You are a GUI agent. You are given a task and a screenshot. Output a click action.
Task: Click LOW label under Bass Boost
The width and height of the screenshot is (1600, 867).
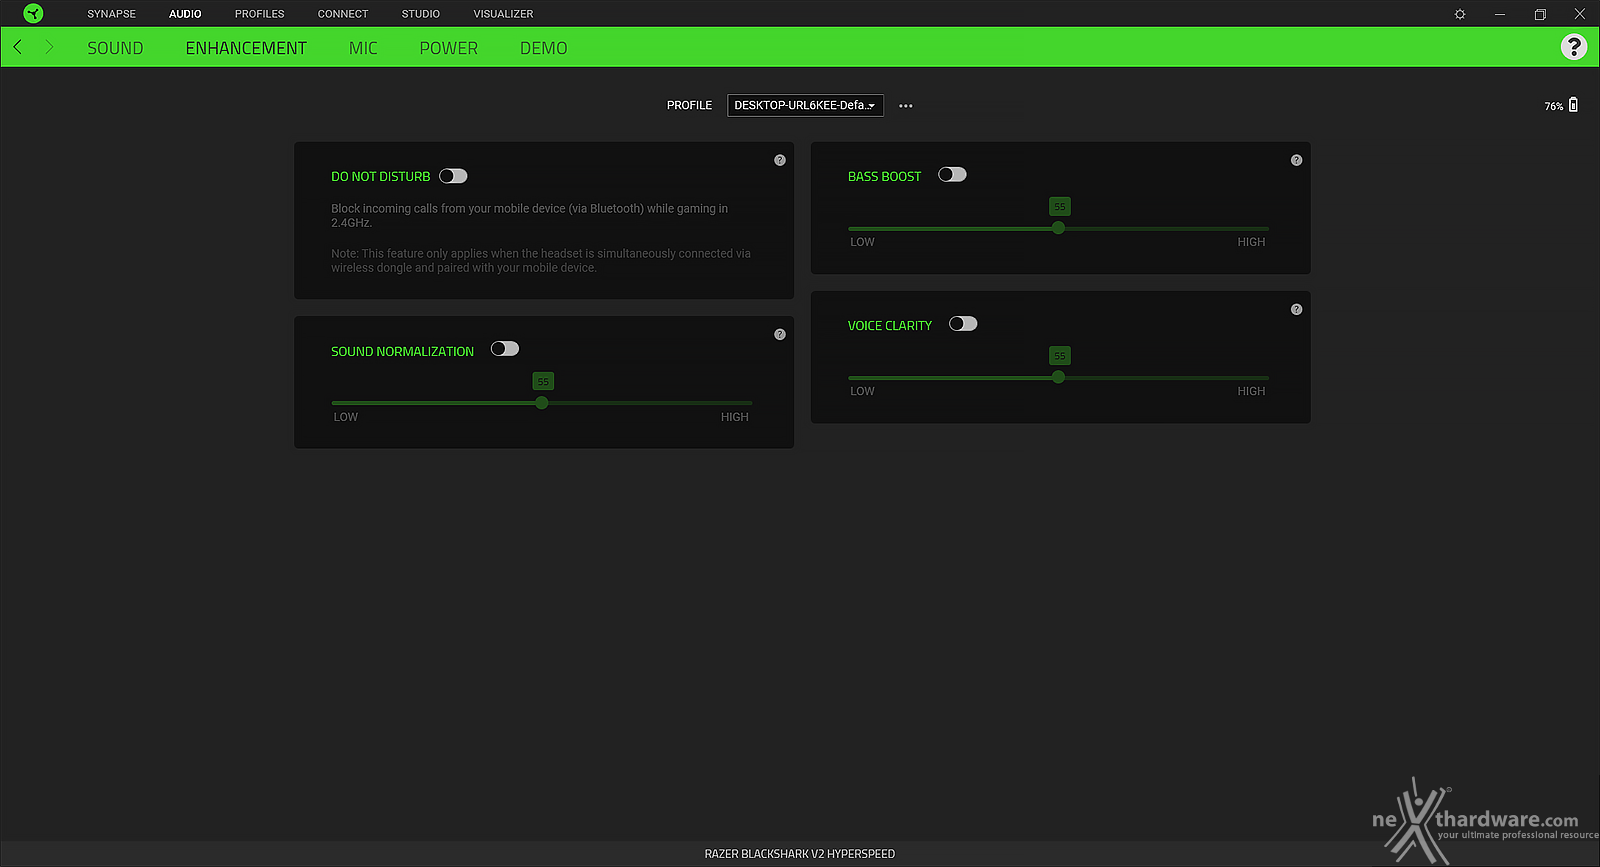[x=862, y=242]
